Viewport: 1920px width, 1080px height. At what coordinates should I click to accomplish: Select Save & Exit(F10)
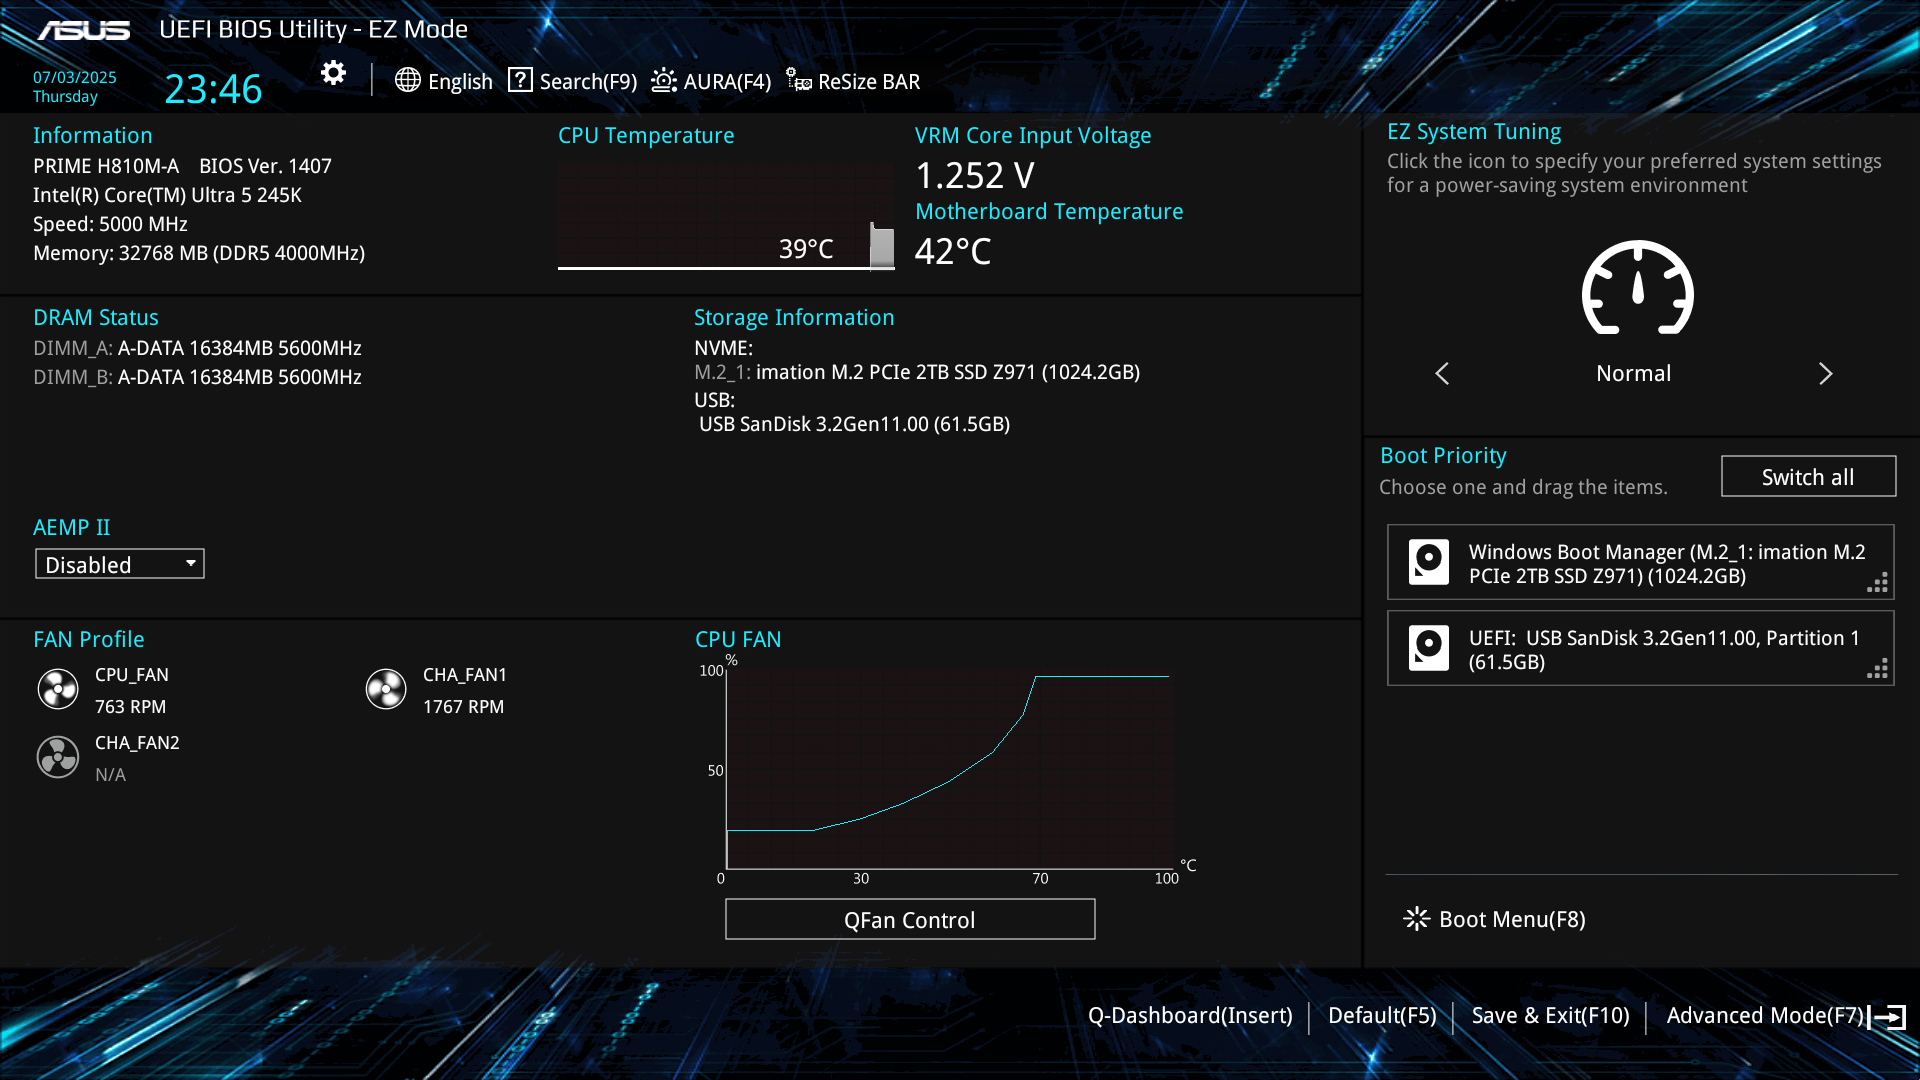click(x=1550, y=1016)
